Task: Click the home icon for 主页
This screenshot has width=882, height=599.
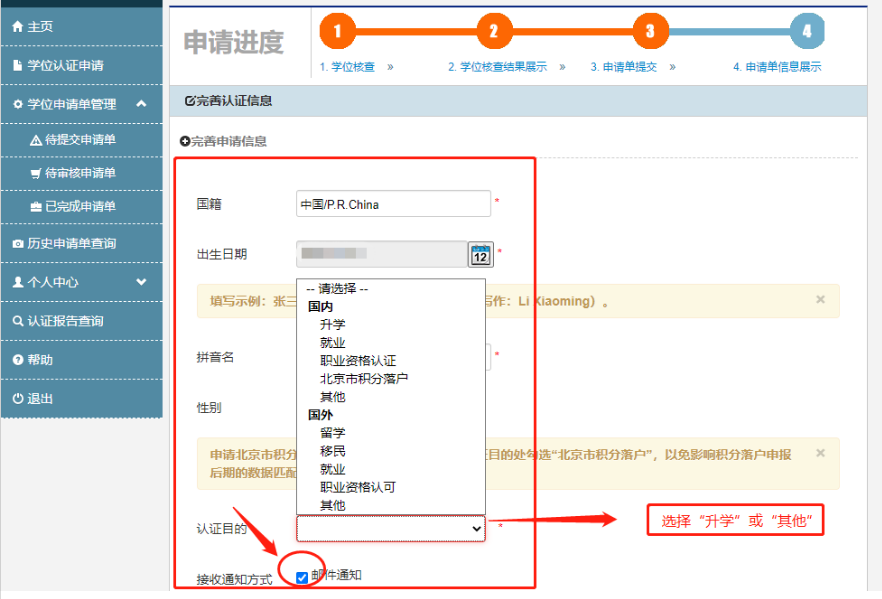Action: (17, 27)
